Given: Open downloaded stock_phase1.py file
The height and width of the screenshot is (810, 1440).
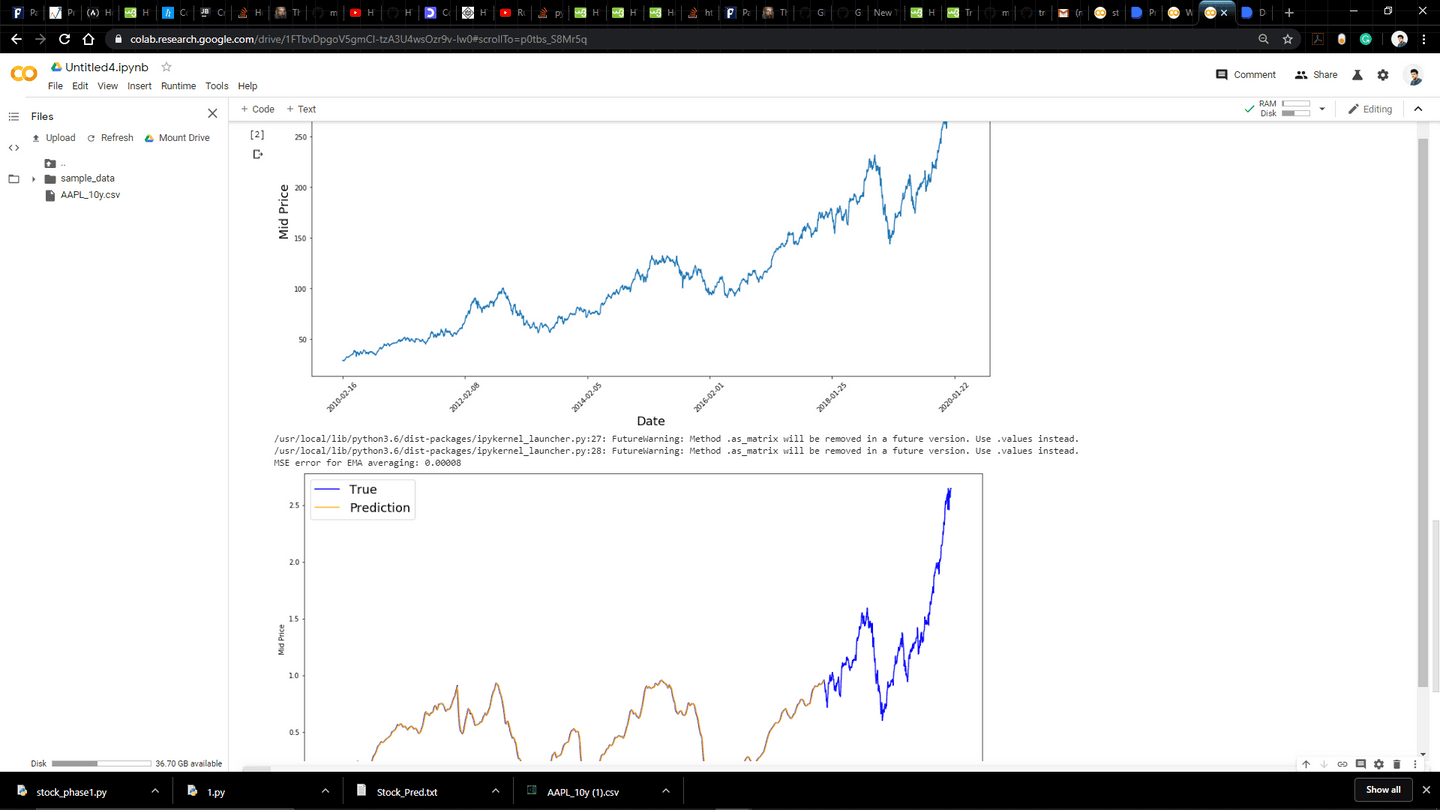Looking at the screenshot, I should [71, 792].
